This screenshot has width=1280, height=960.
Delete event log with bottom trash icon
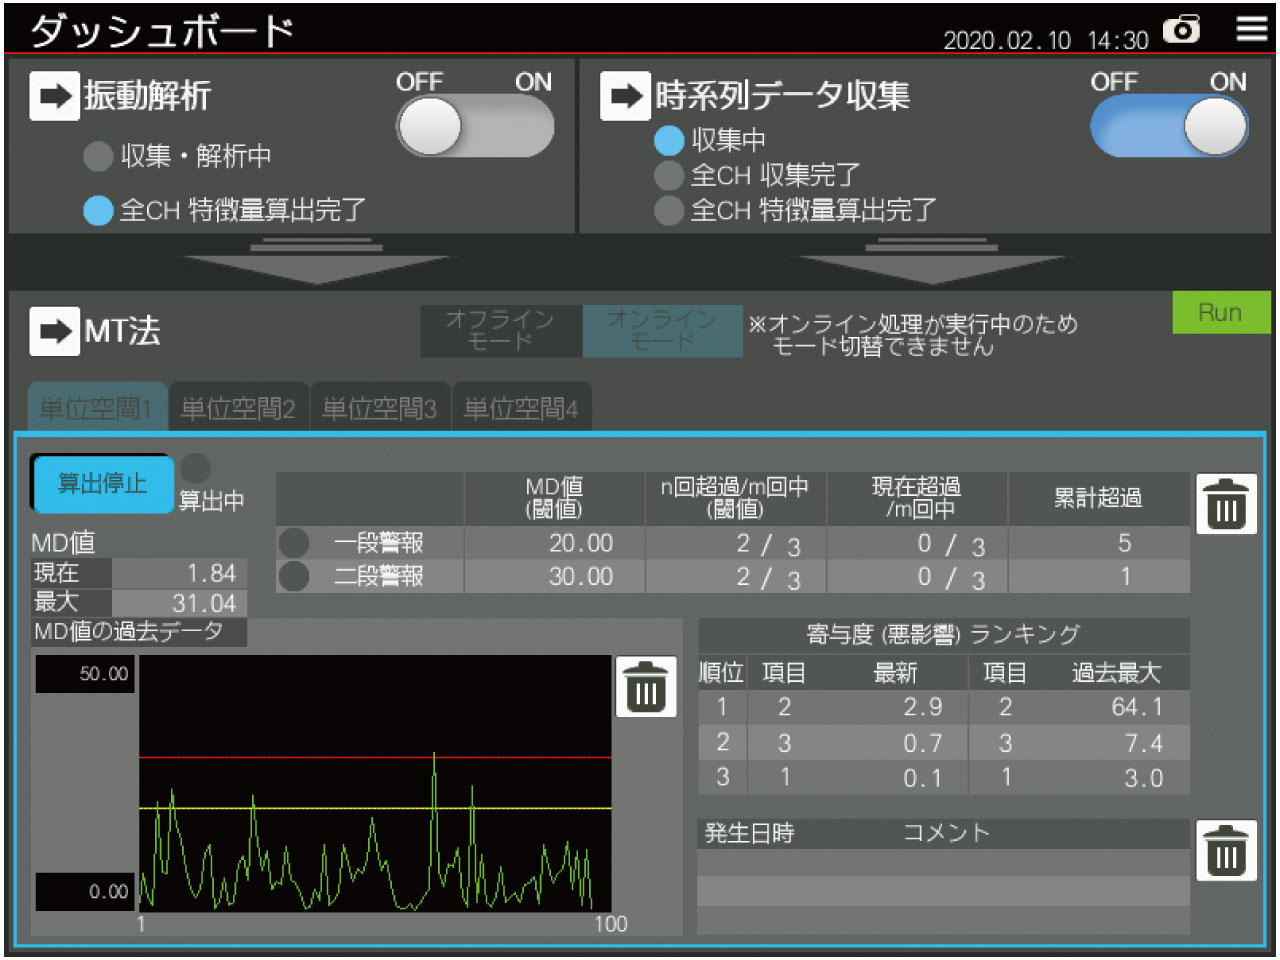(x=1226, y=851)
